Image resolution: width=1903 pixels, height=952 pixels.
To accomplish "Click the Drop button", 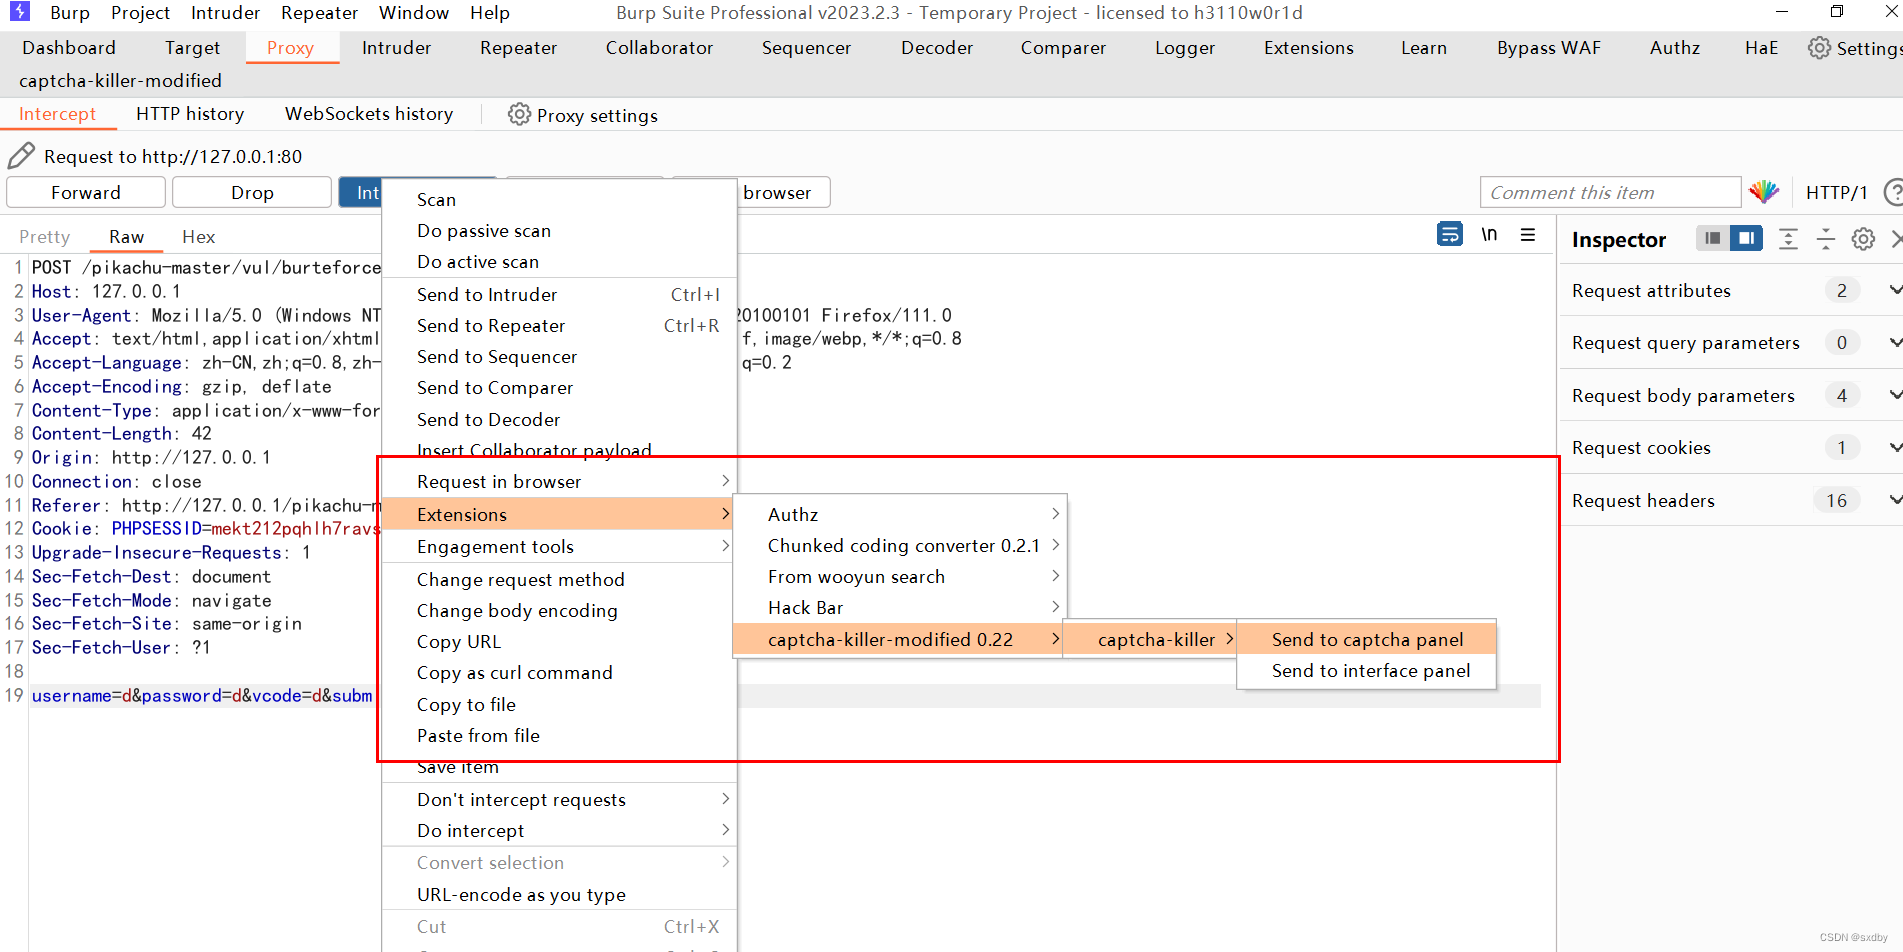I will pyautogui.click(x=252, y=192).
